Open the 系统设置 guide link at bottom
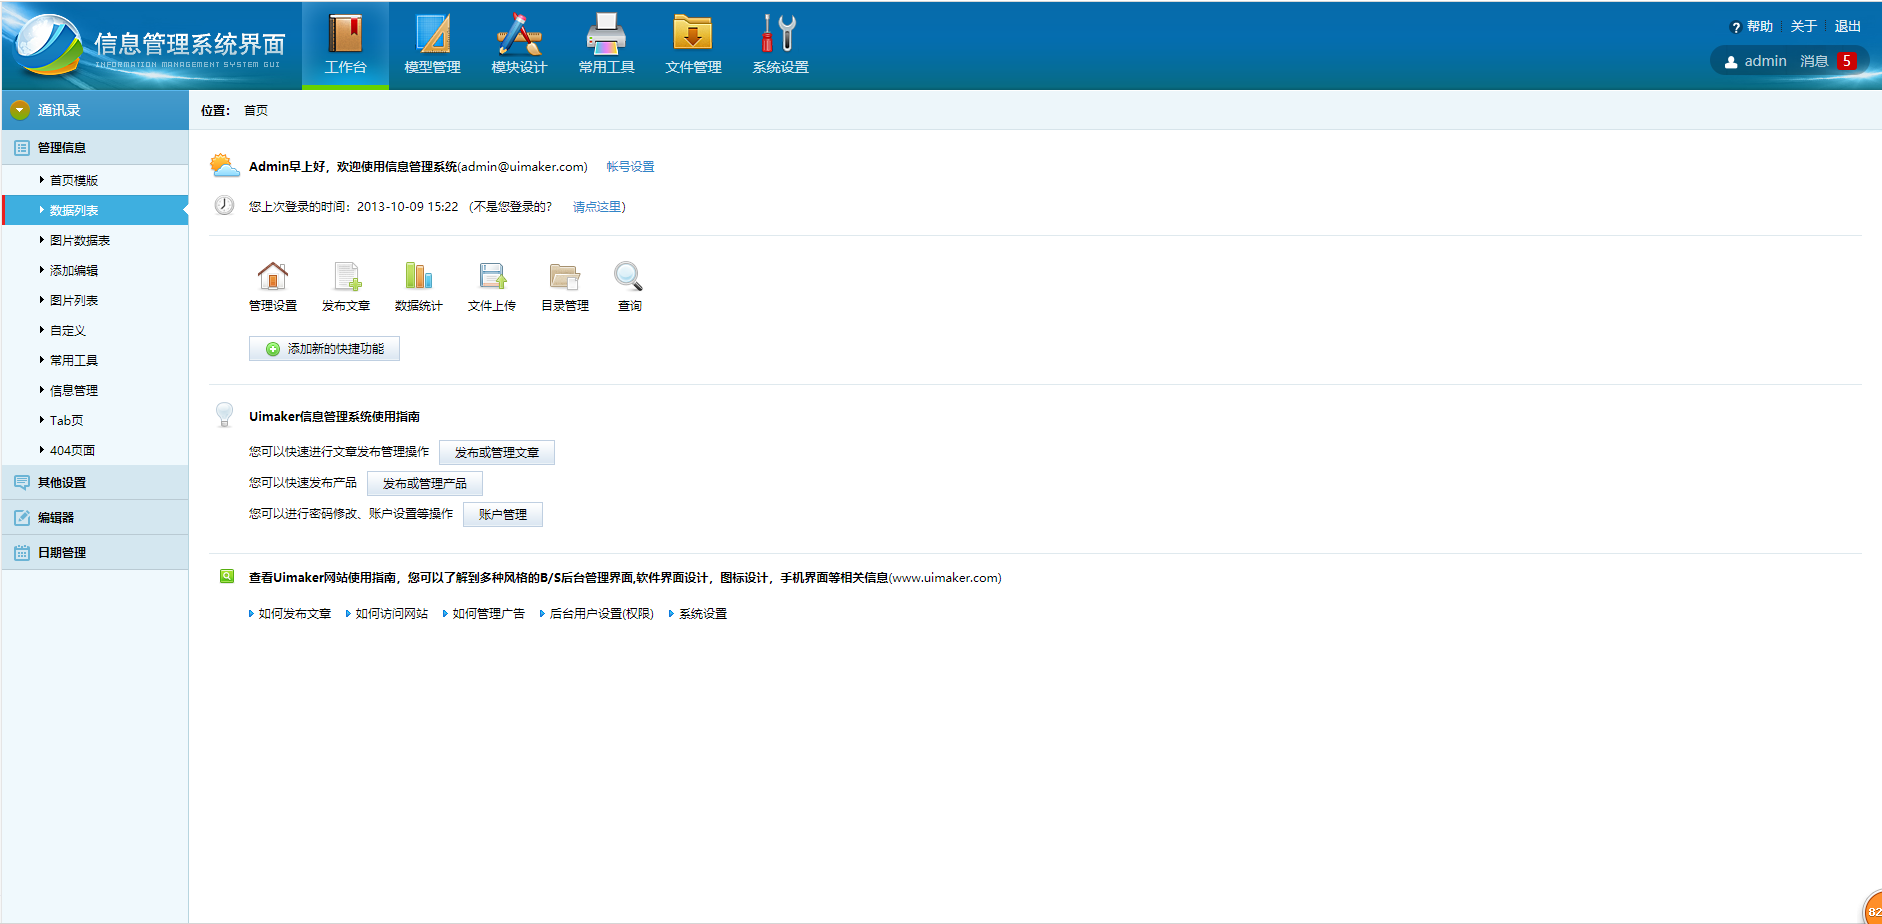 (703, 614)
